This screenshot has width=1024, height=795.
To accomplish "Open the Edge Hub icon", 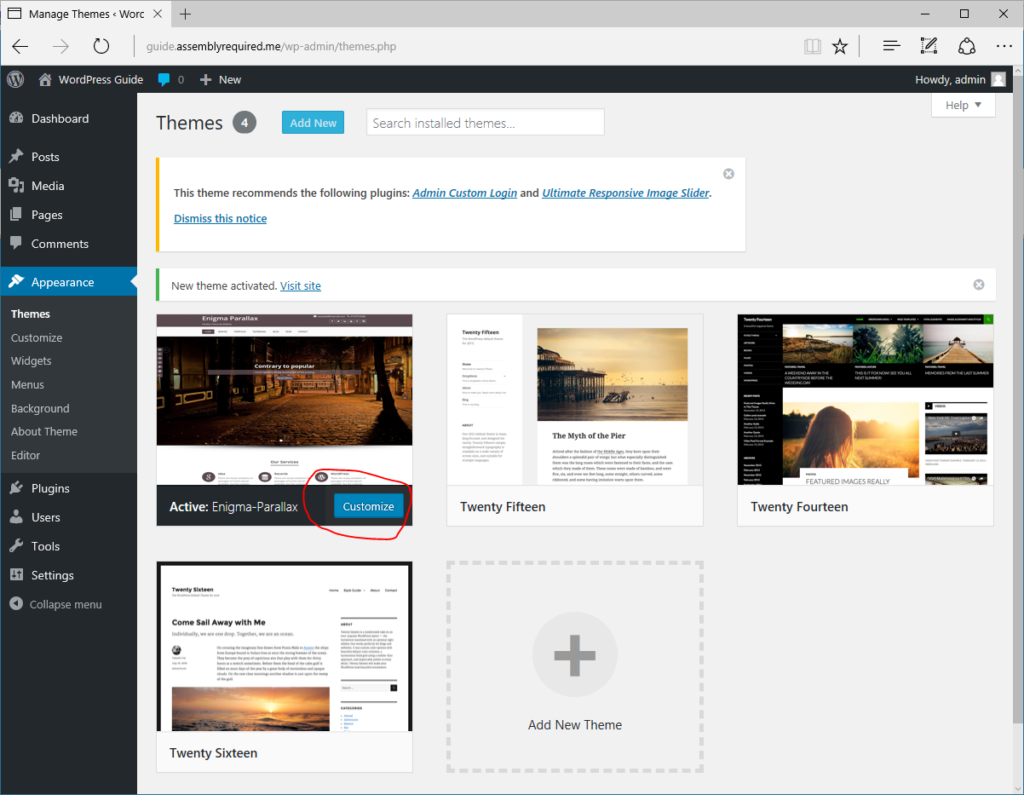I will click(891, 46).
